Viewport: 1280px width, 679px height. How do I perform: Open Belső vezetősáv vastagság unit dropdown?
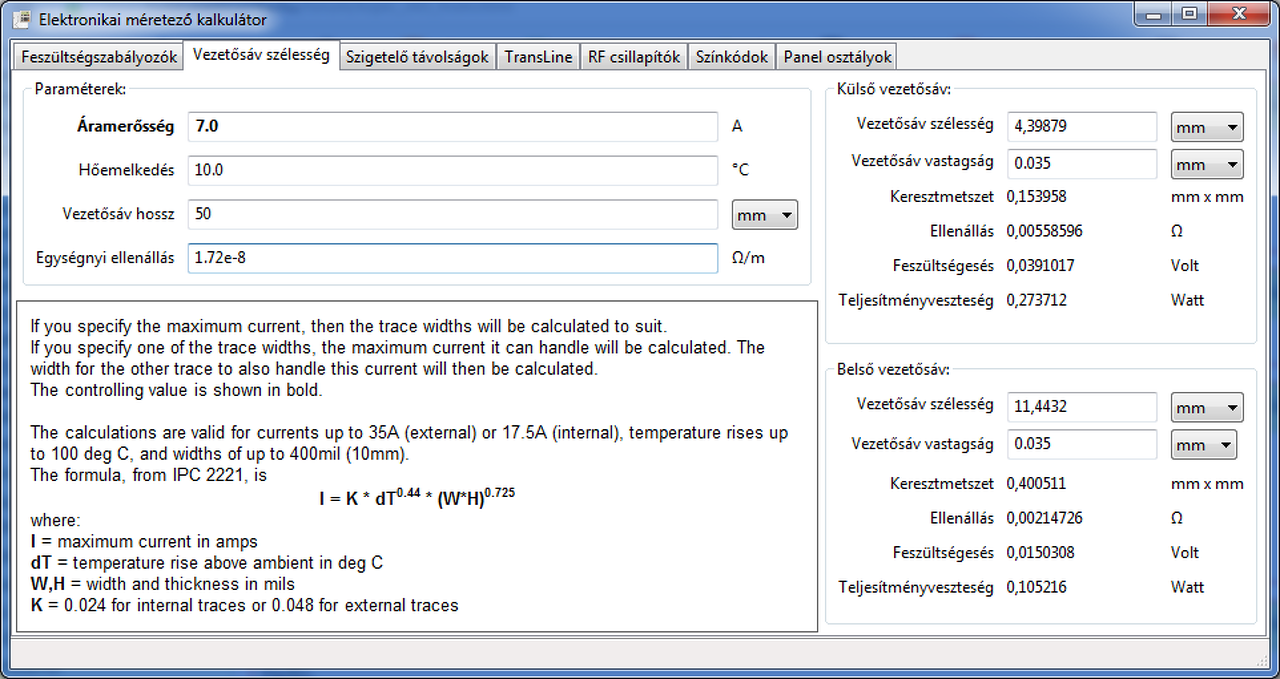point(1204,444)
